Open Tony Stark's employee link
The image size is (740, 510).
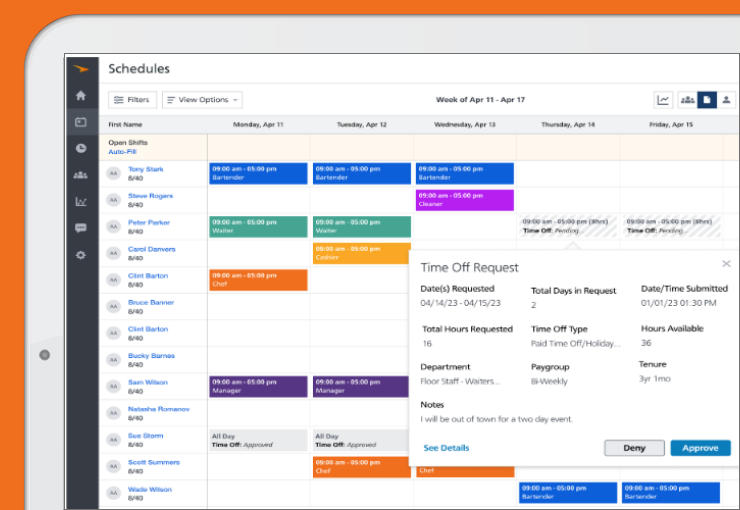click(145, 169)
